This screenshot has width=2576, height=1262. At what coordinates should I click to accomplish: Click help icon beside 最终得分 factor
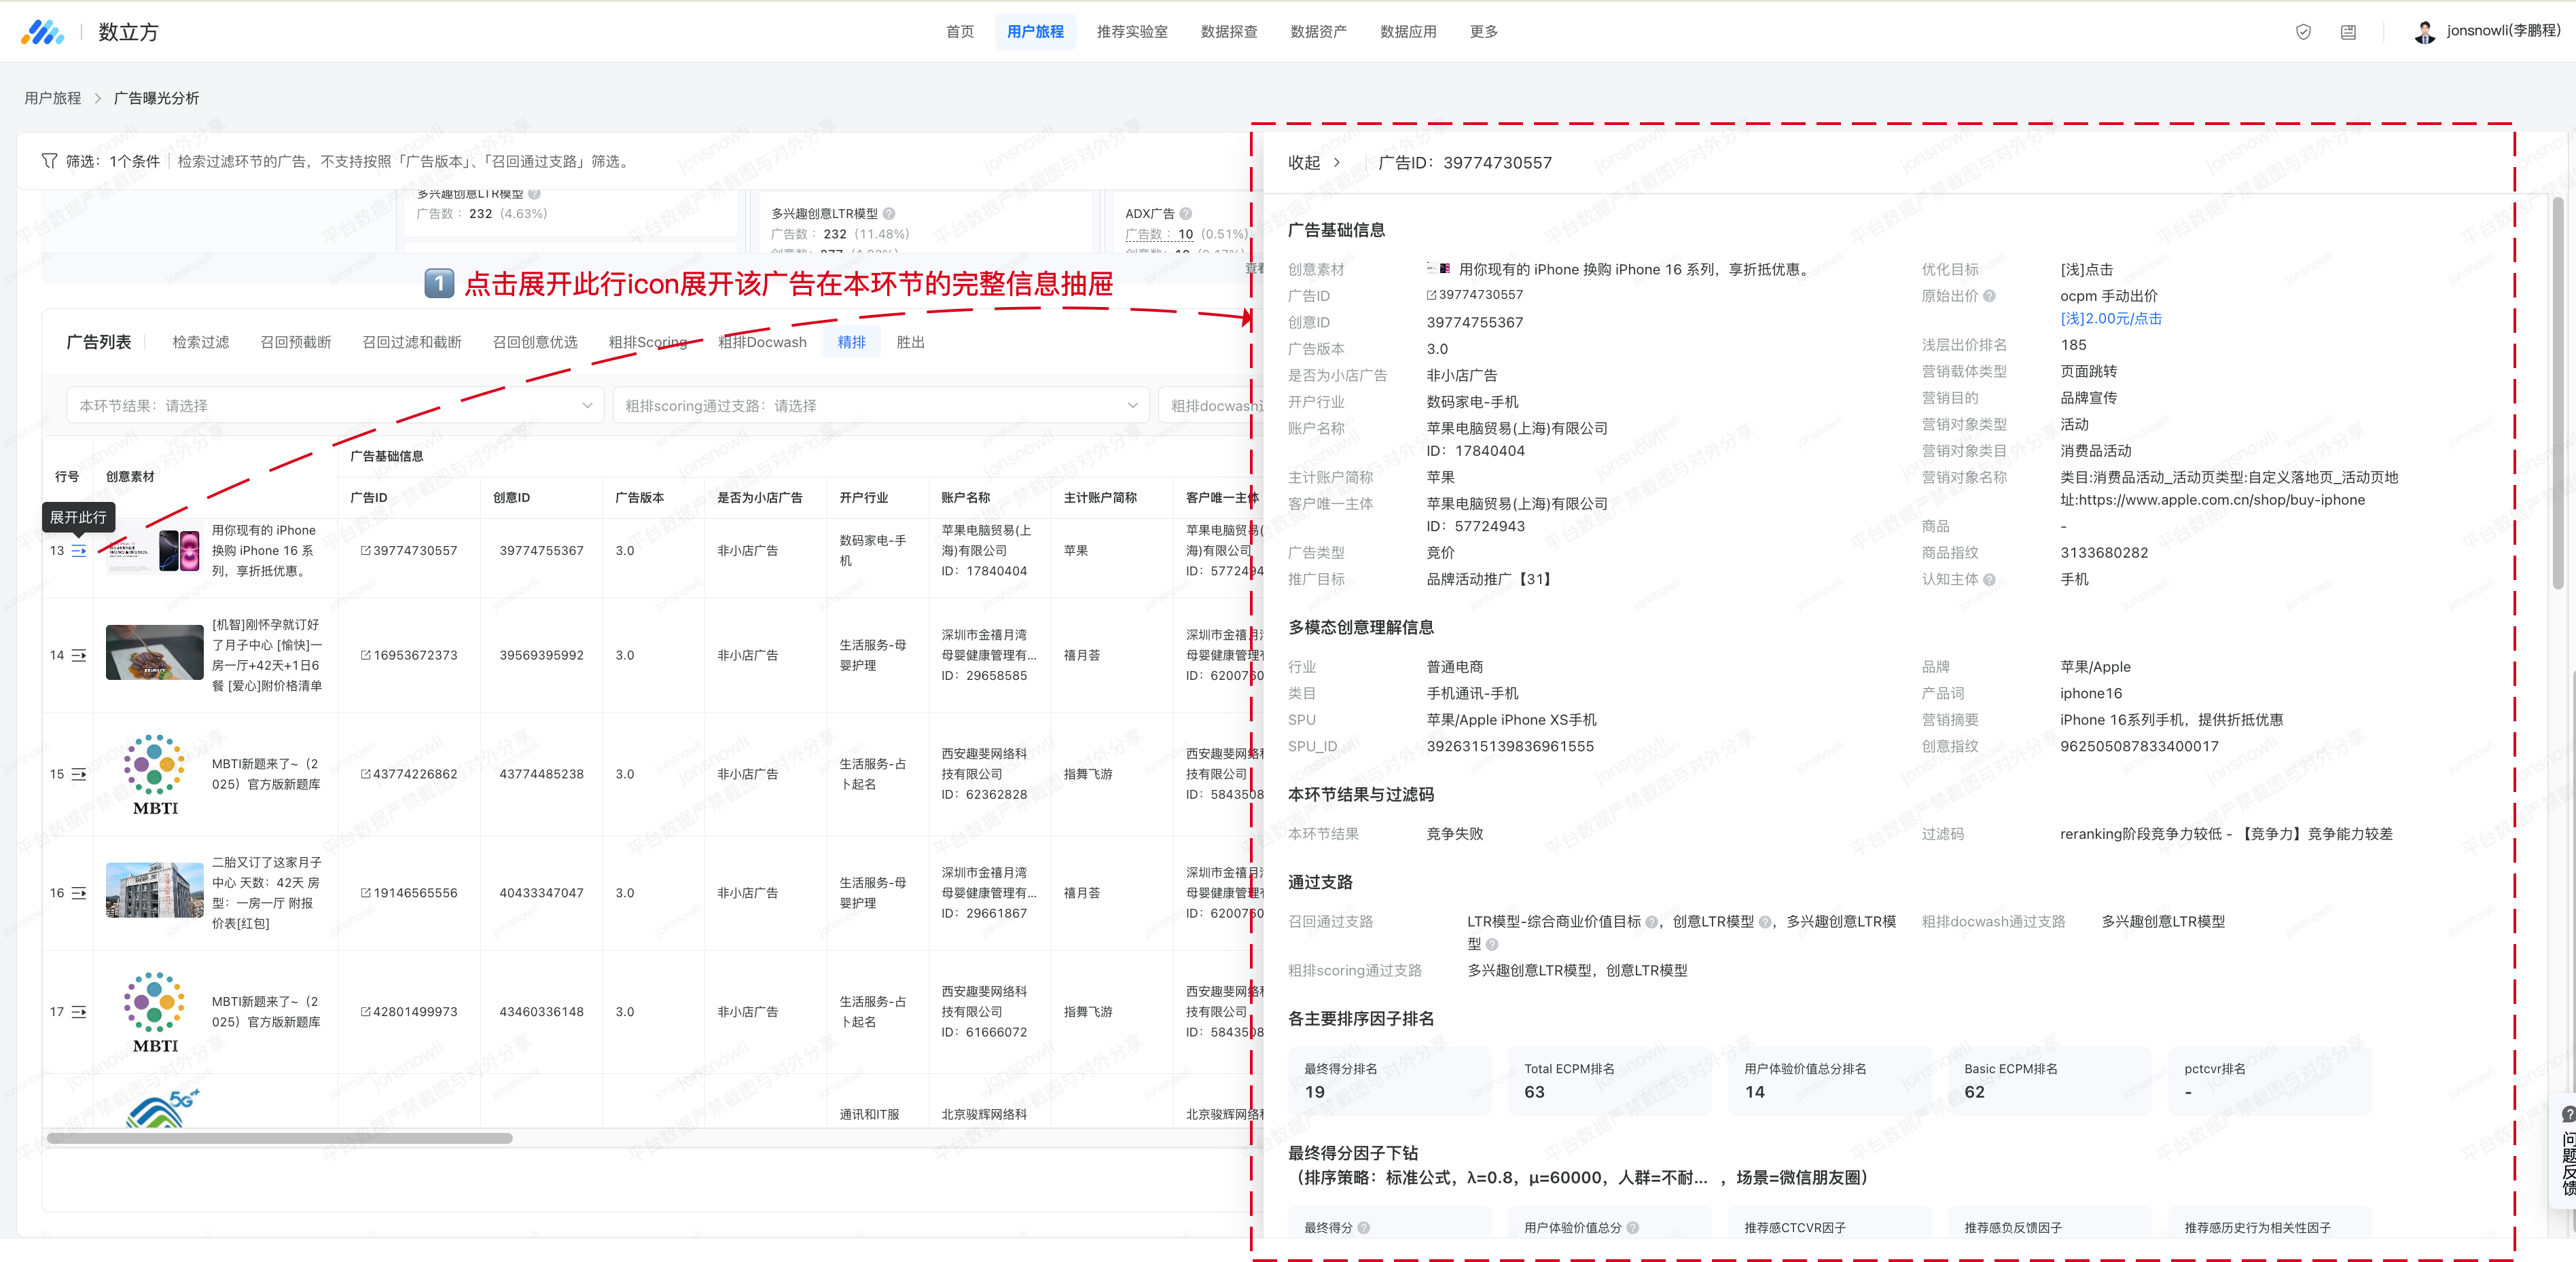(x=1364, y=1227)
